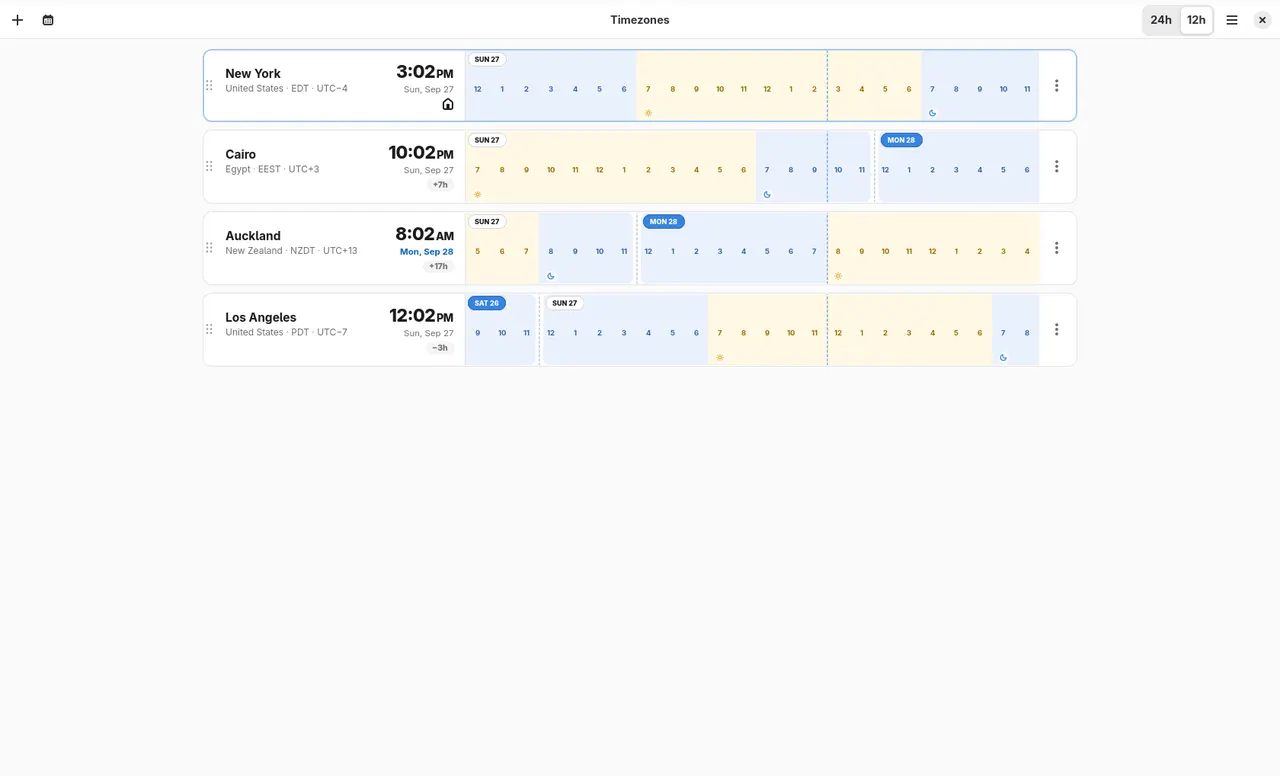Click the home icon under New York time
Screen dimensions: 1280x776
(448, 104)
